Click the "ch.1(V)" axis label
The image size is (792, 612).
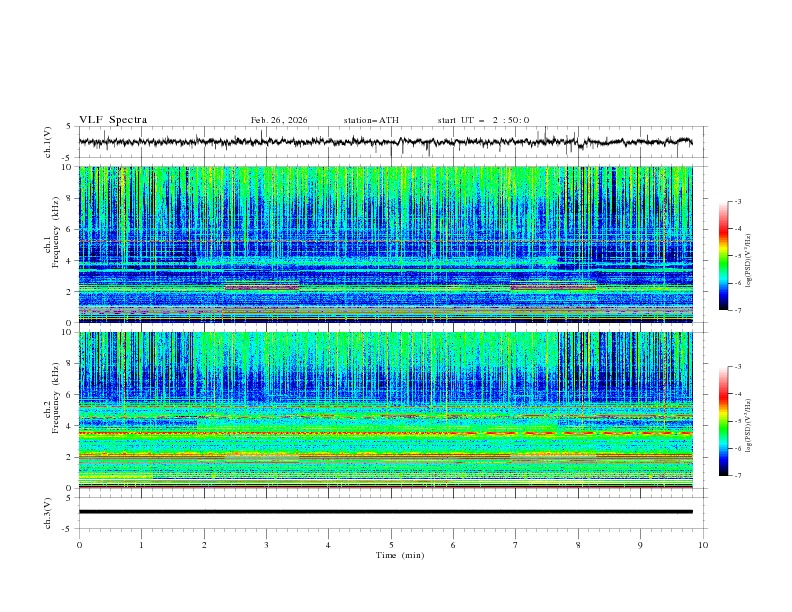pyautogui.click(x=48, y=142)
